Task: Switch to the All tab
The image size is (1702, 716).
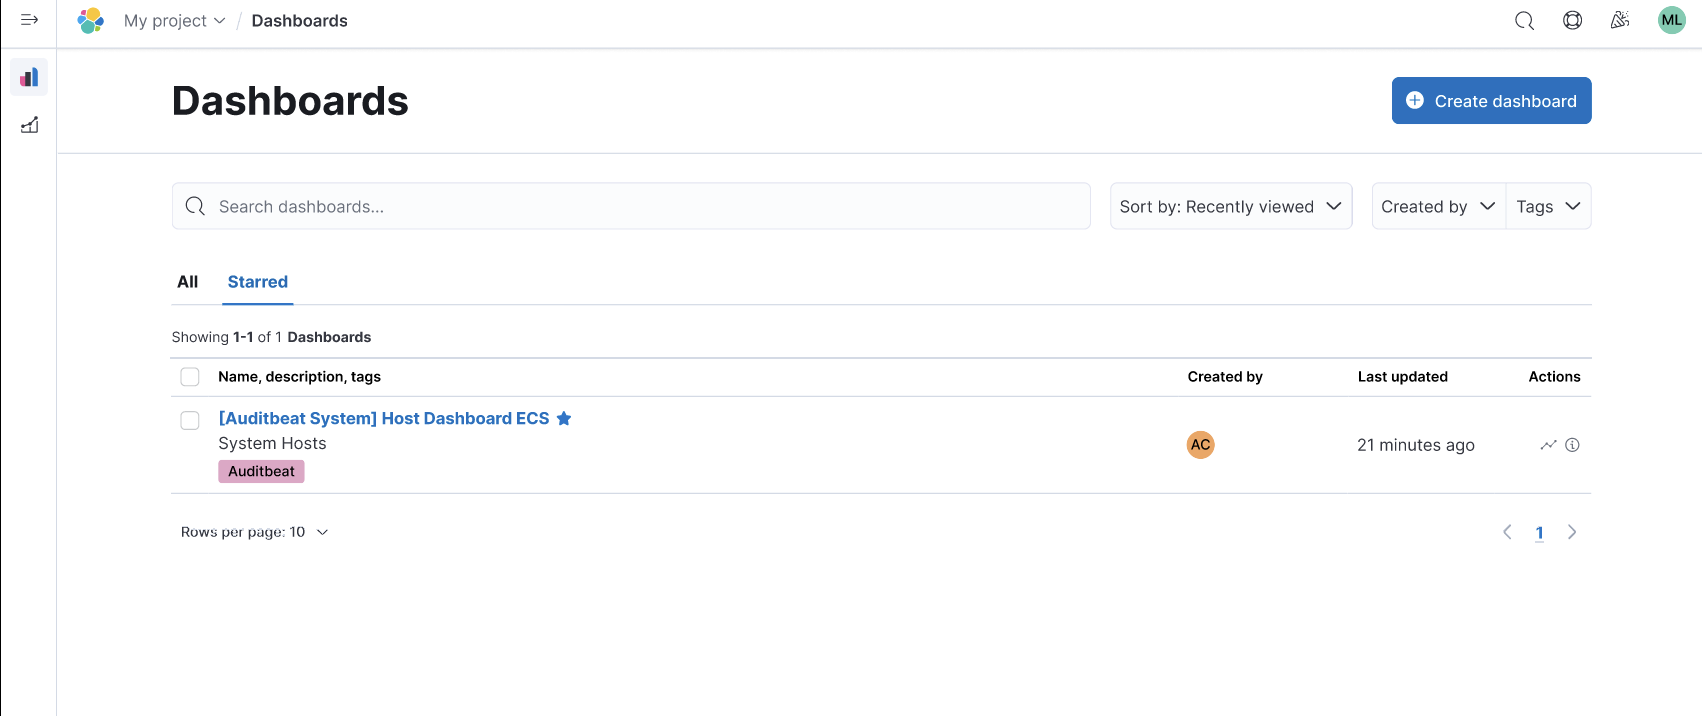Action: coord(188,282)
